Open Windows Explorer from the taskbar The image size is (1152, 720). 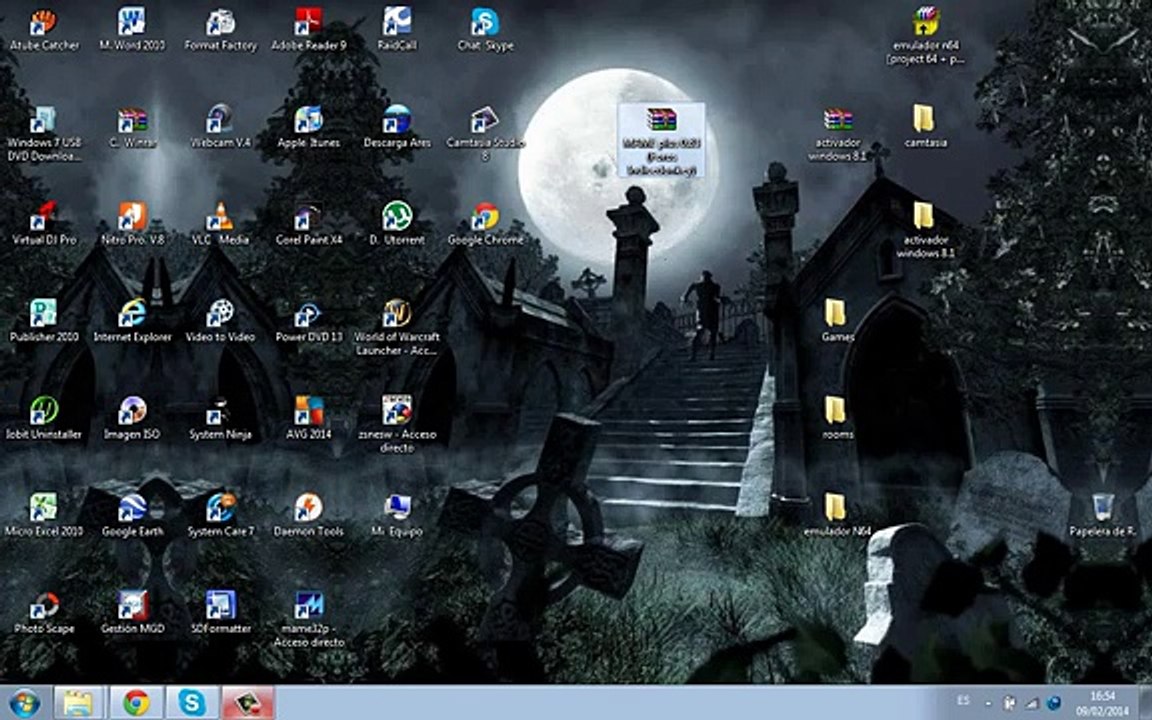tap(78, 703)
